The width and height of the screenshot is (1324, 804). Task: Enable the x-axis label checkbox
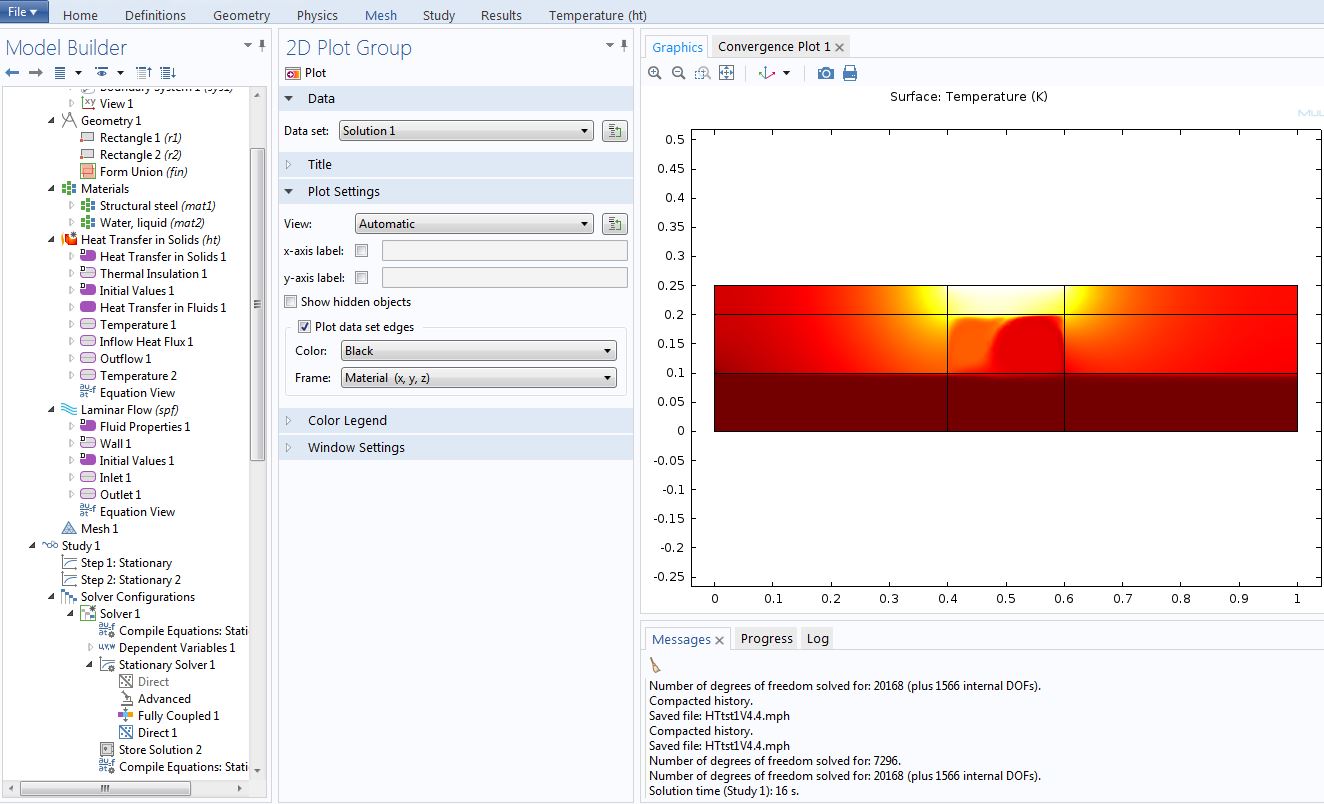point(362,251)
